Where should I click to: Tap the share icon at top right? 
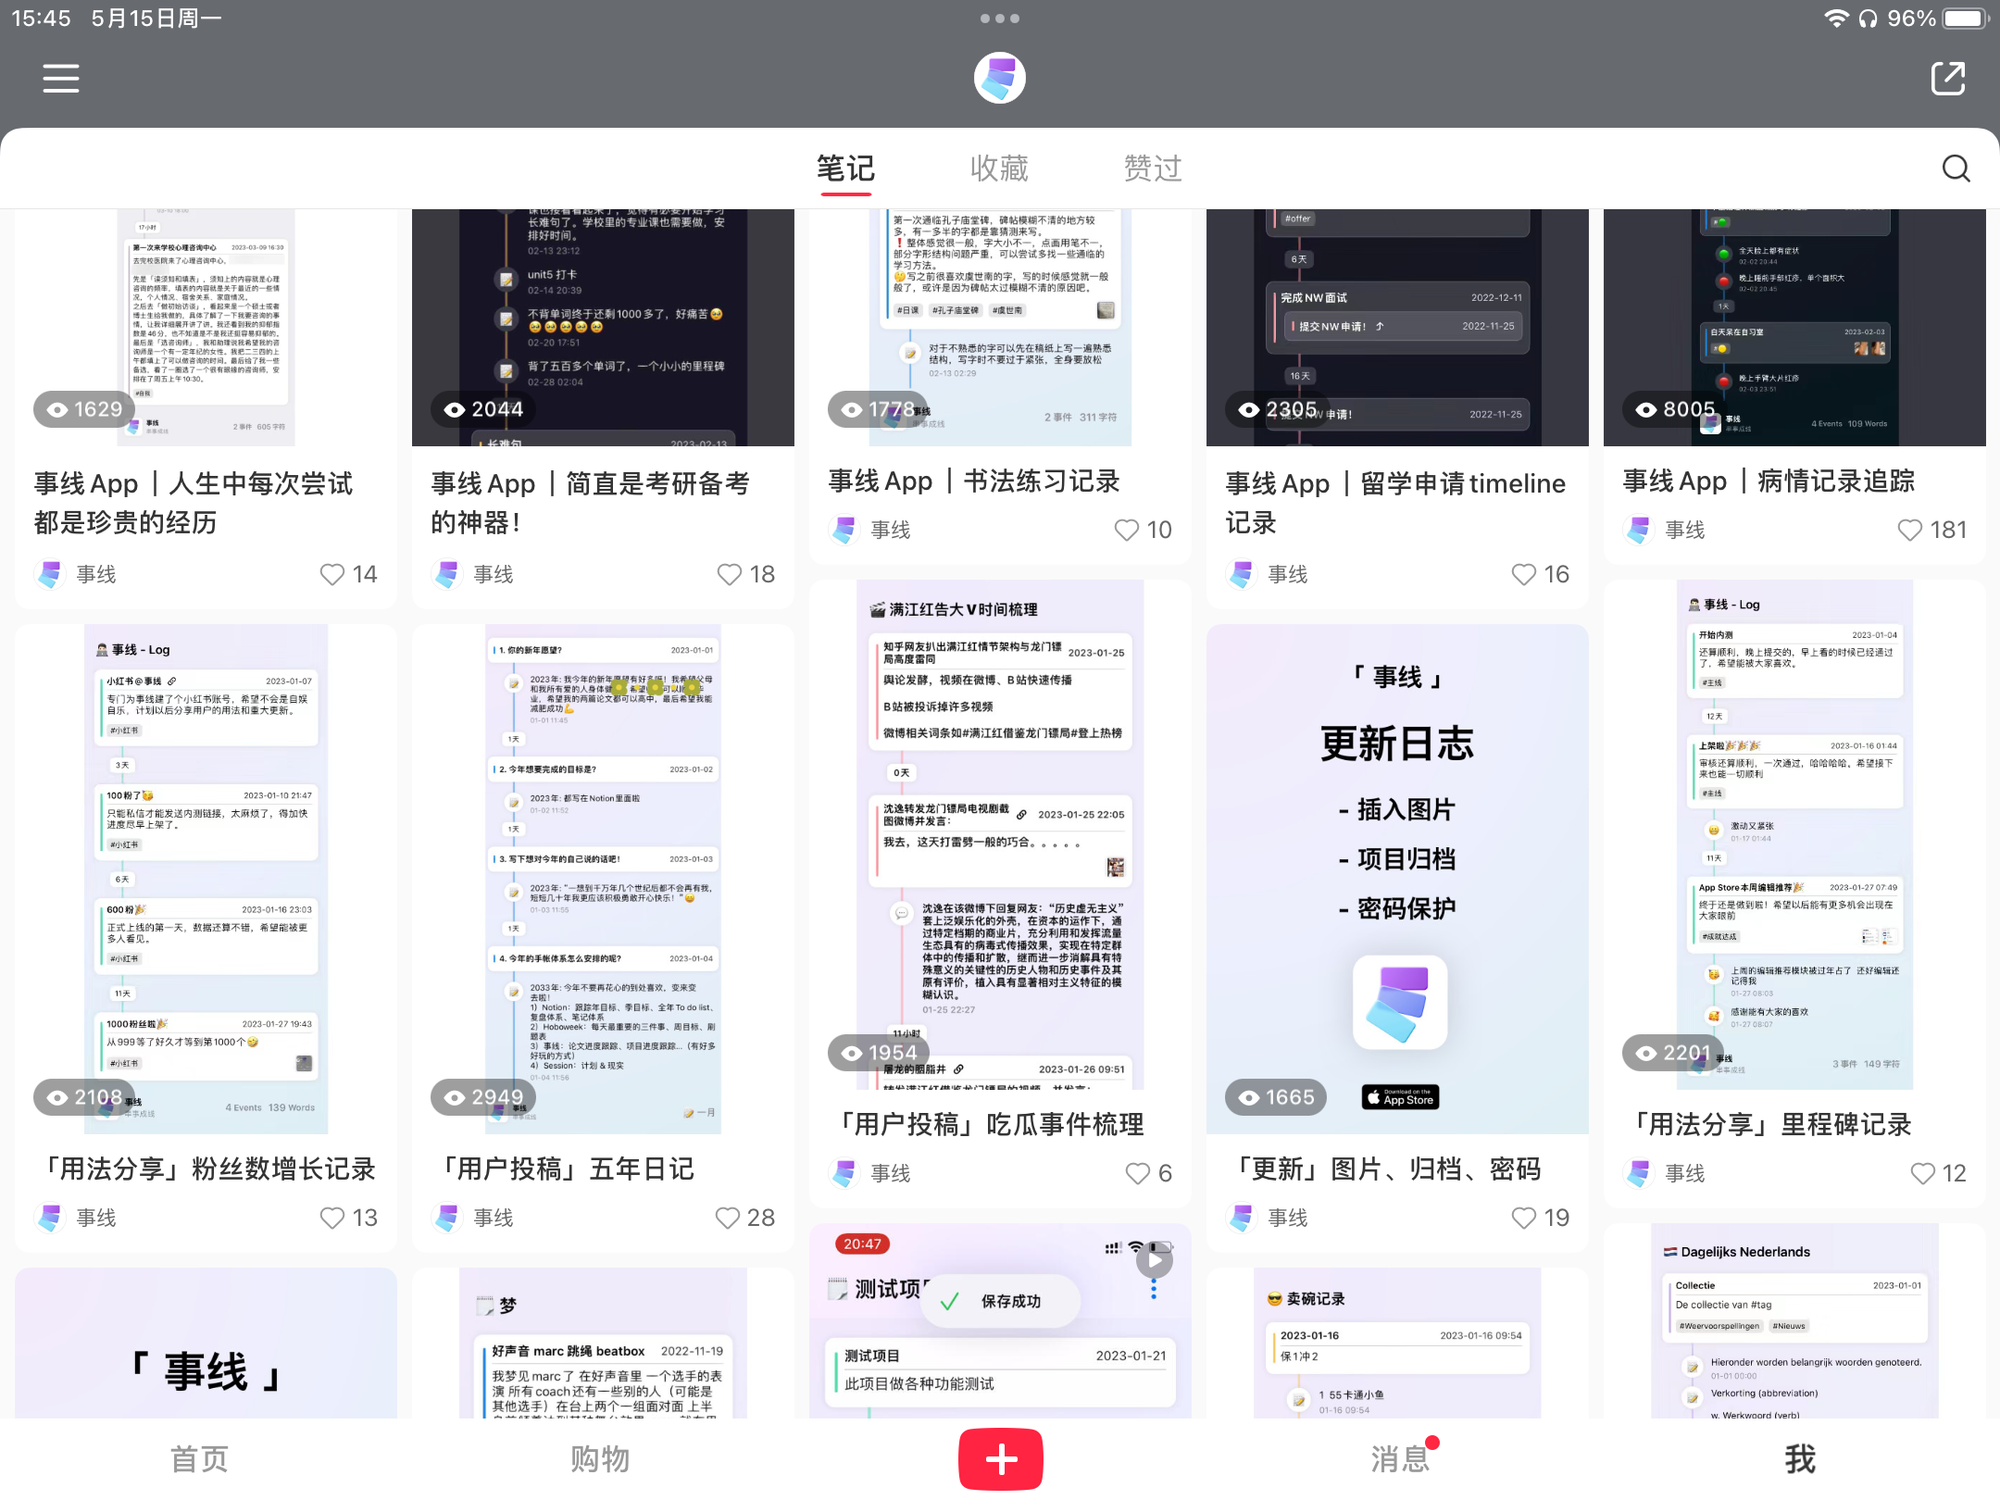point(1948,78)
